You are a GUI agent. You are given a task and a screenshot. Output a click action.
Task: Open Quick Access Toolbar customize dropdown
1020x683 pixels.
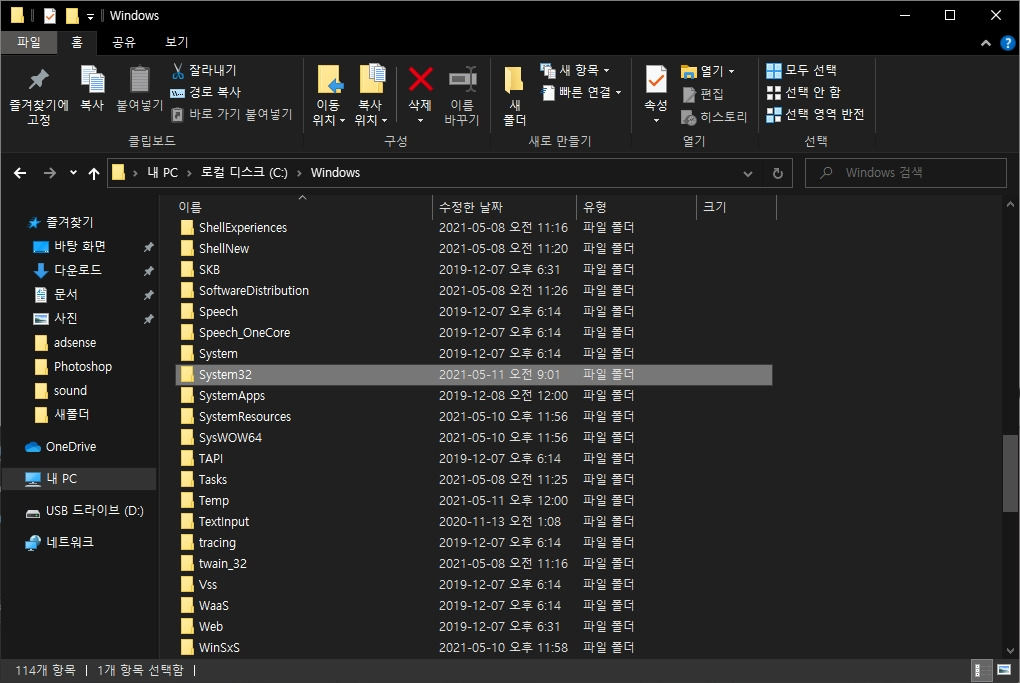coord(90,16)
